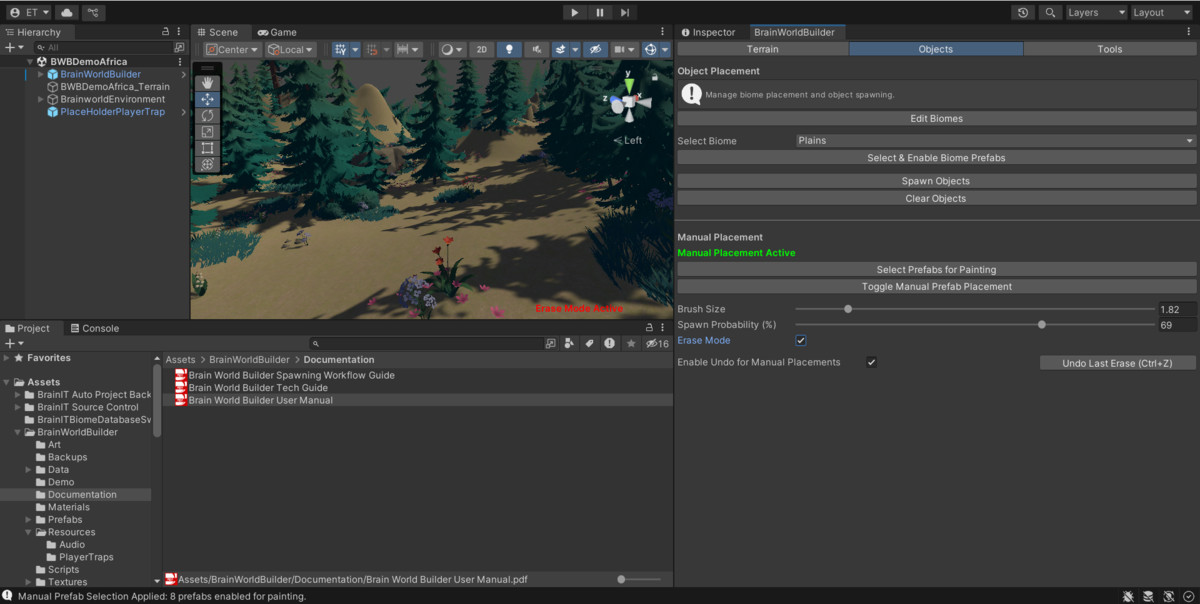
Task: Click Toggle Manual Prefab Placement button
Action: (936, 287)
